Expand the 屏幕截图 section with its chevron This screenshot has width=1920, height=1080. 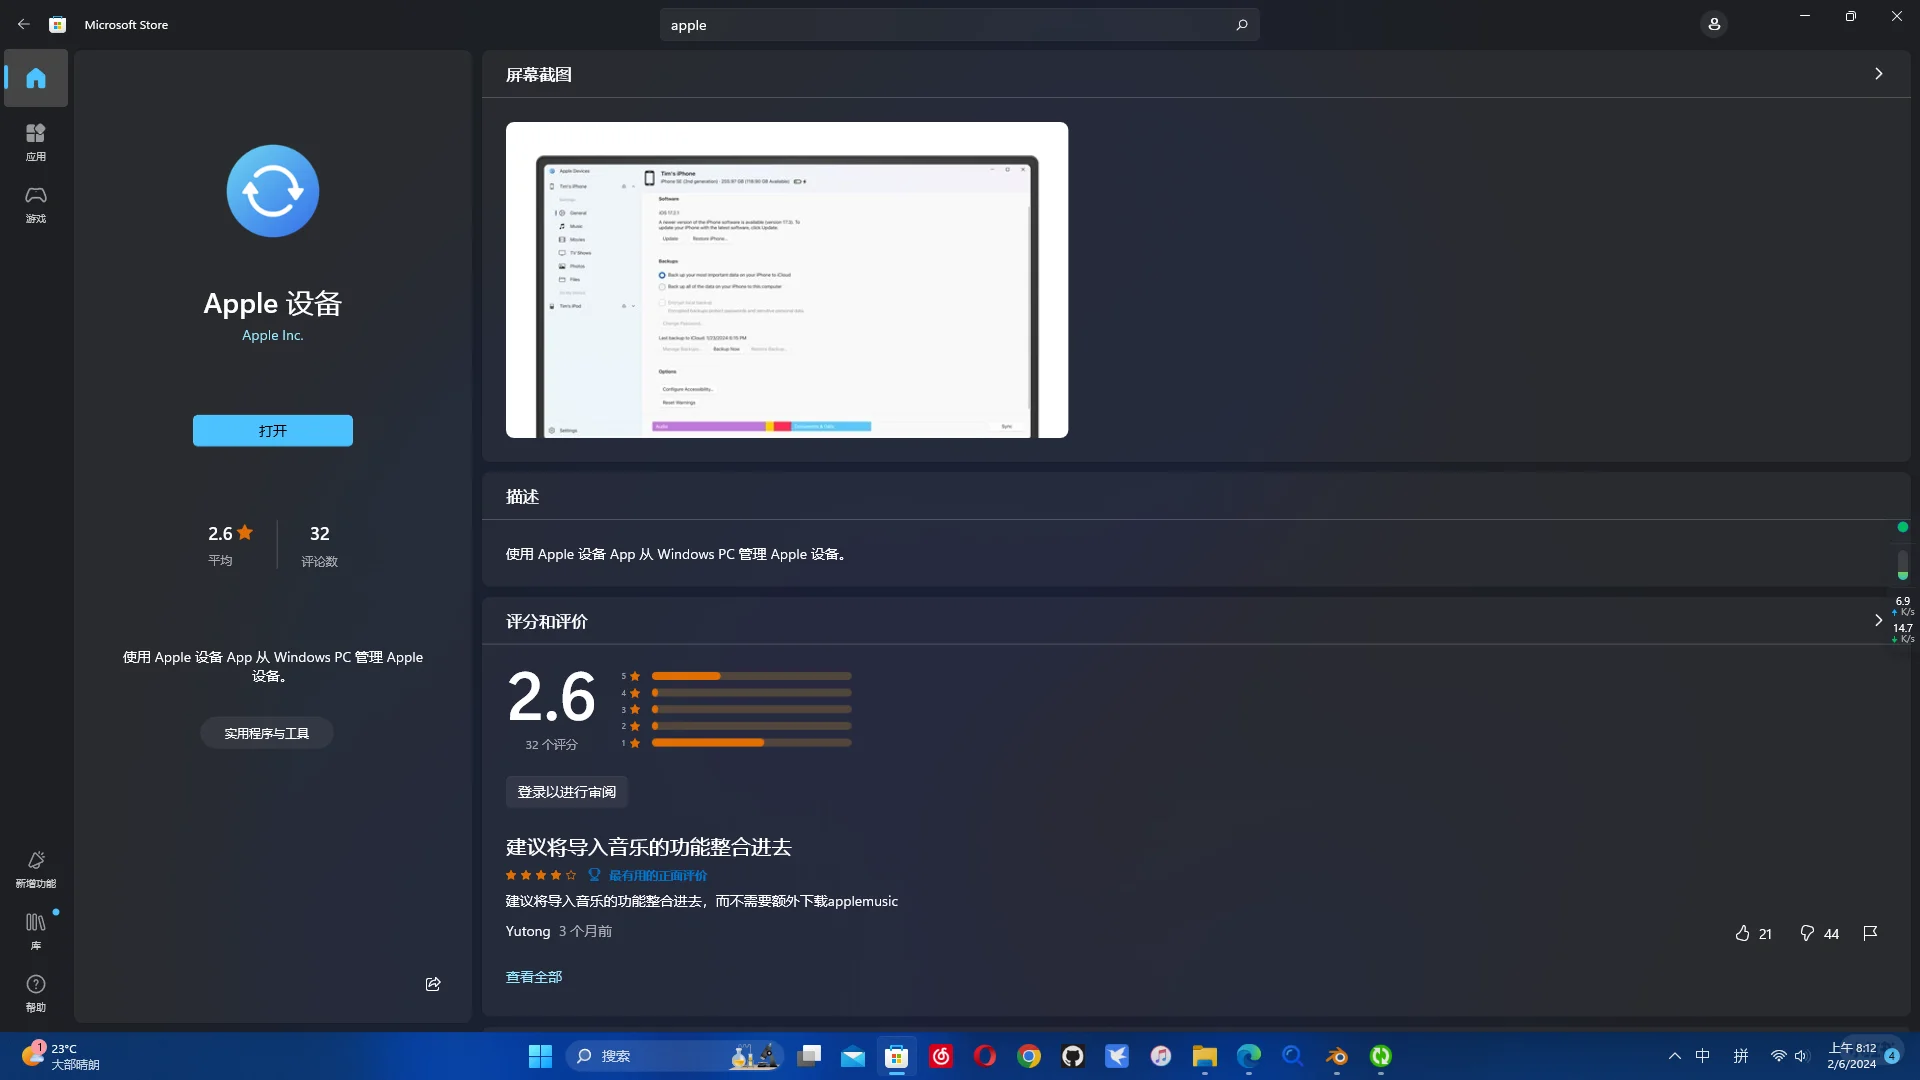(x=1878, y=73)
